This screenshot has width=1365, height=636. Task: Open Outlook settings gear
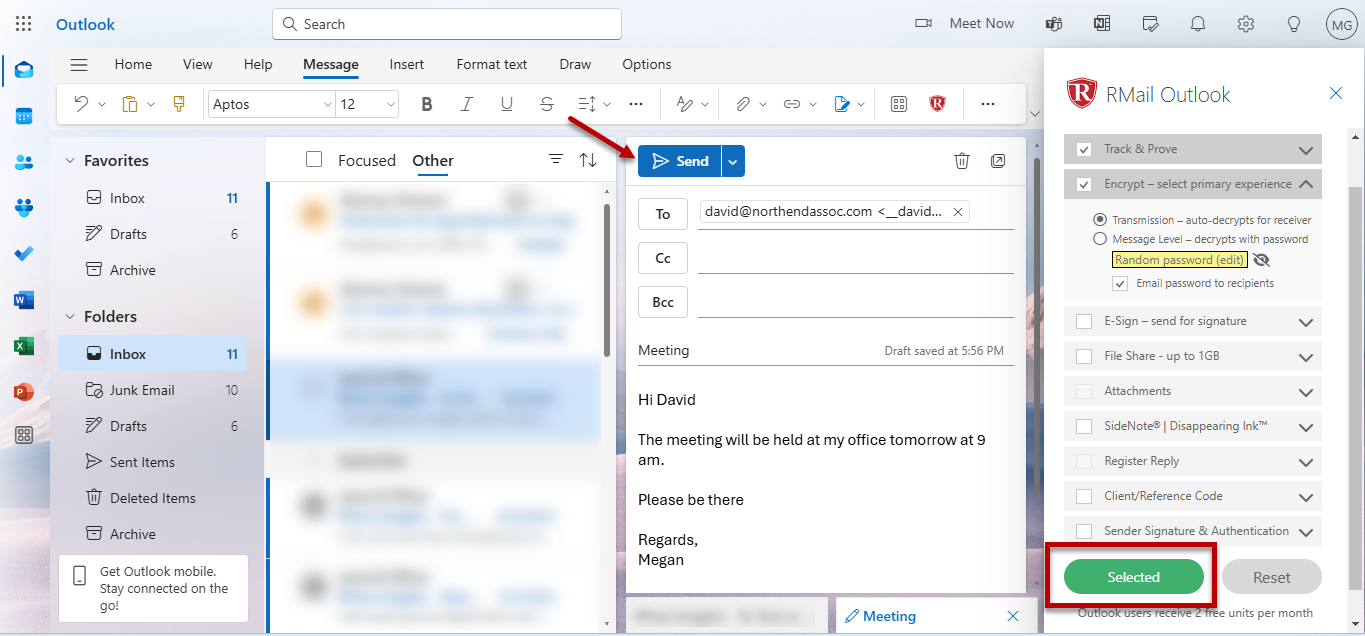point(1245,24)
